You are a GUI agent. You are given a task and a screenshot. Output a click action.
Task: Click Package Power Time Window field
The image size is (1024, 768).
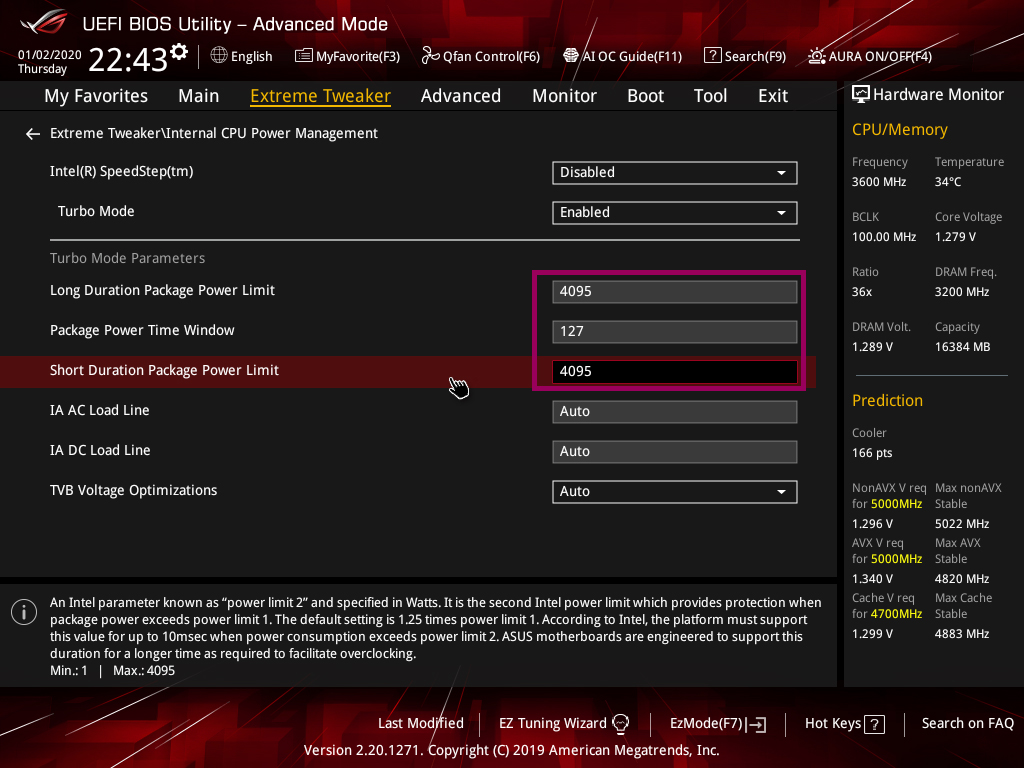point(675,332)
